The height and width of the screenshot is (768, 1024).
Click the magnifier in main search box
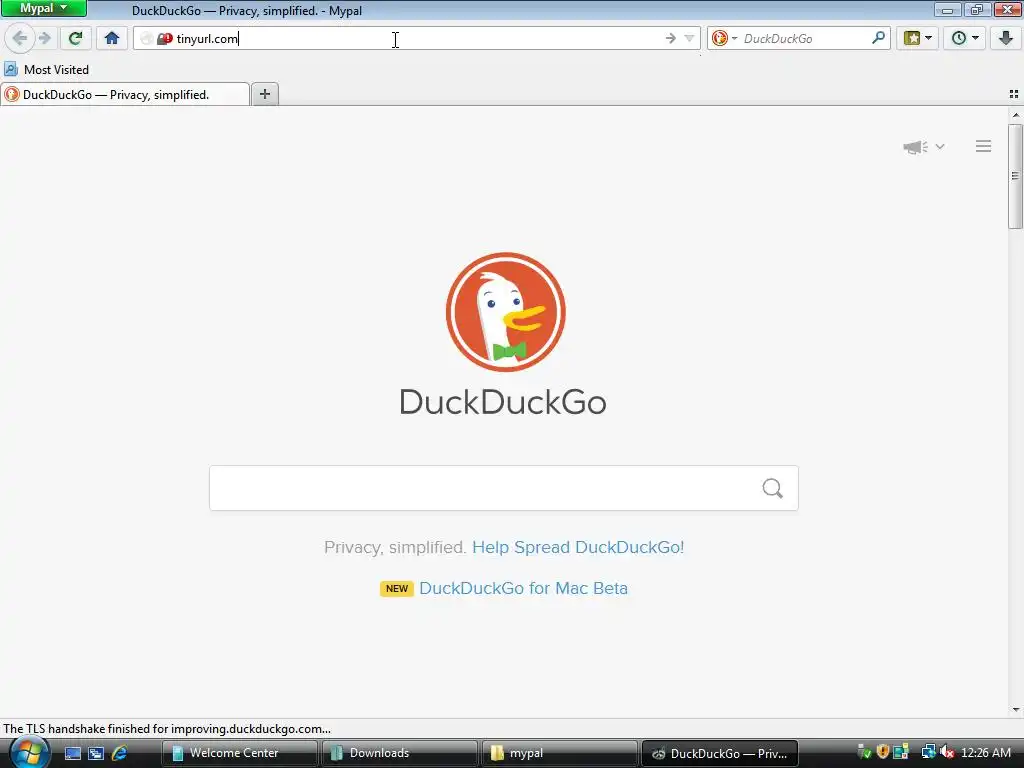(773, 488)
